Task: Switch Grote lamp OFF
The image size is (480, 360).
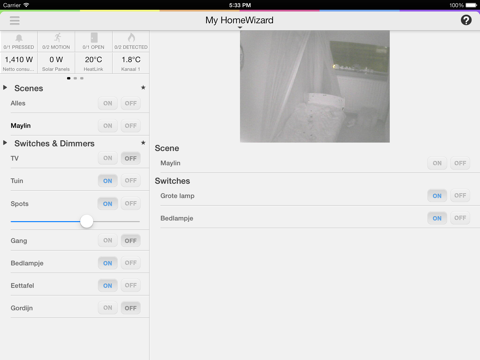Action: coord(460,196)
